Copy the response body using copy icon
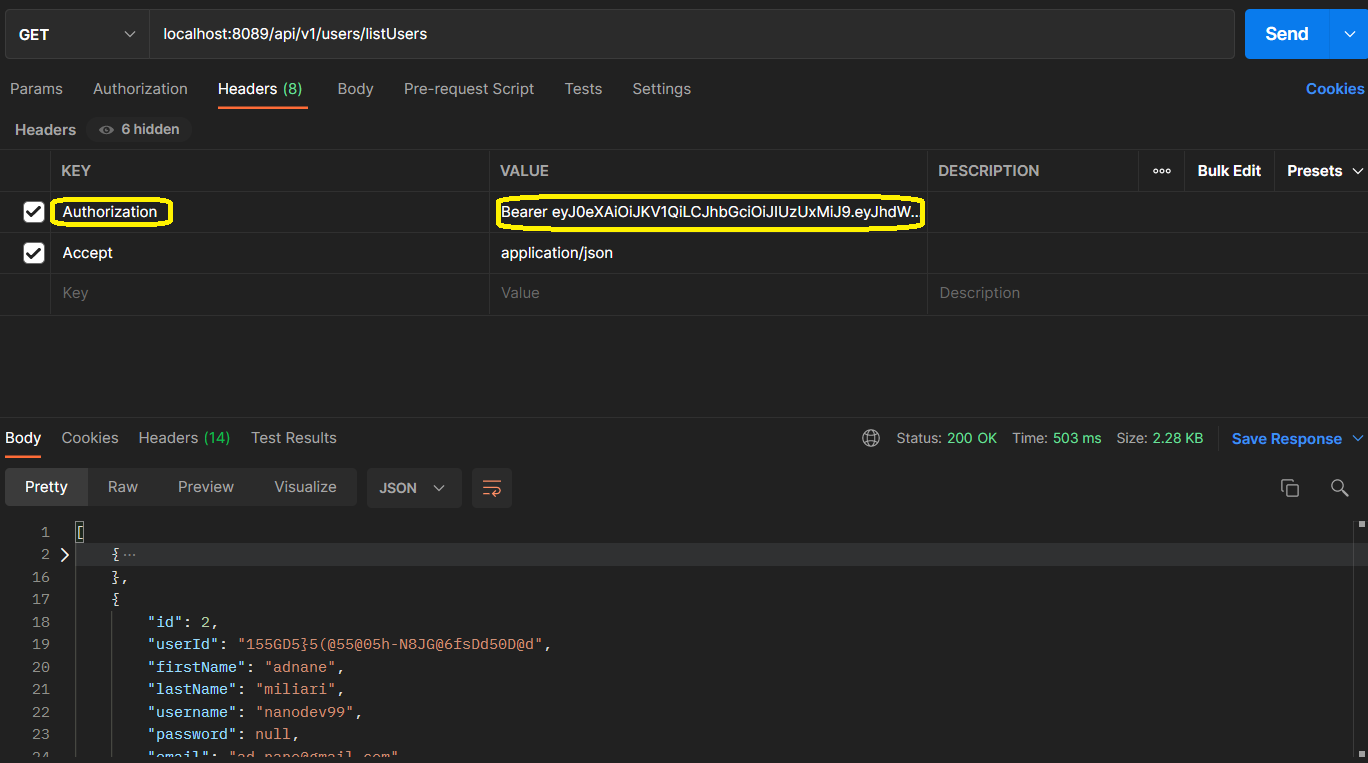Image resolution: width=1368 pixels, height=763 pixels. [1289, 487]
